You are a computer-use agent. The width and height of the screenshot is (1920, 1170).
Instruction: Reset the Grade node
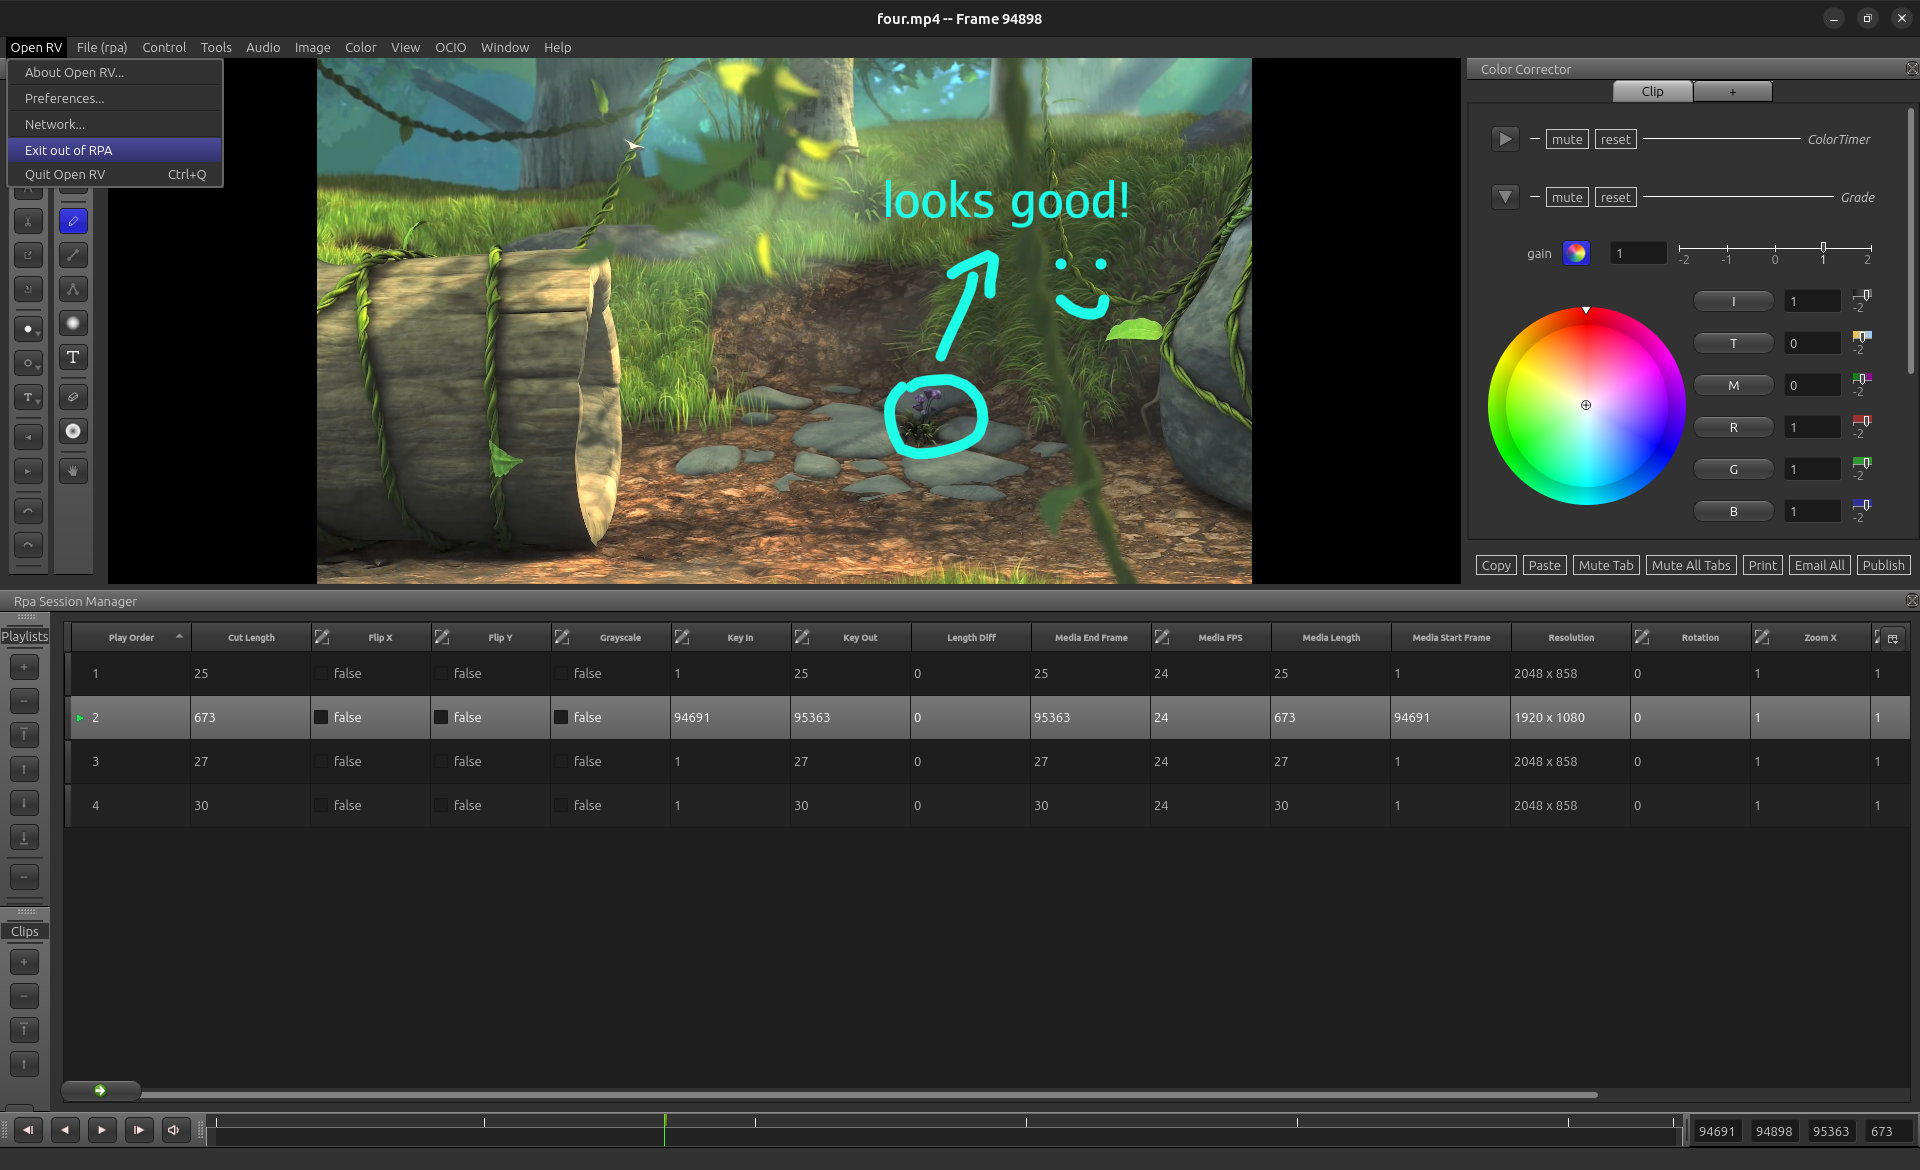(x=1615, y=197)
